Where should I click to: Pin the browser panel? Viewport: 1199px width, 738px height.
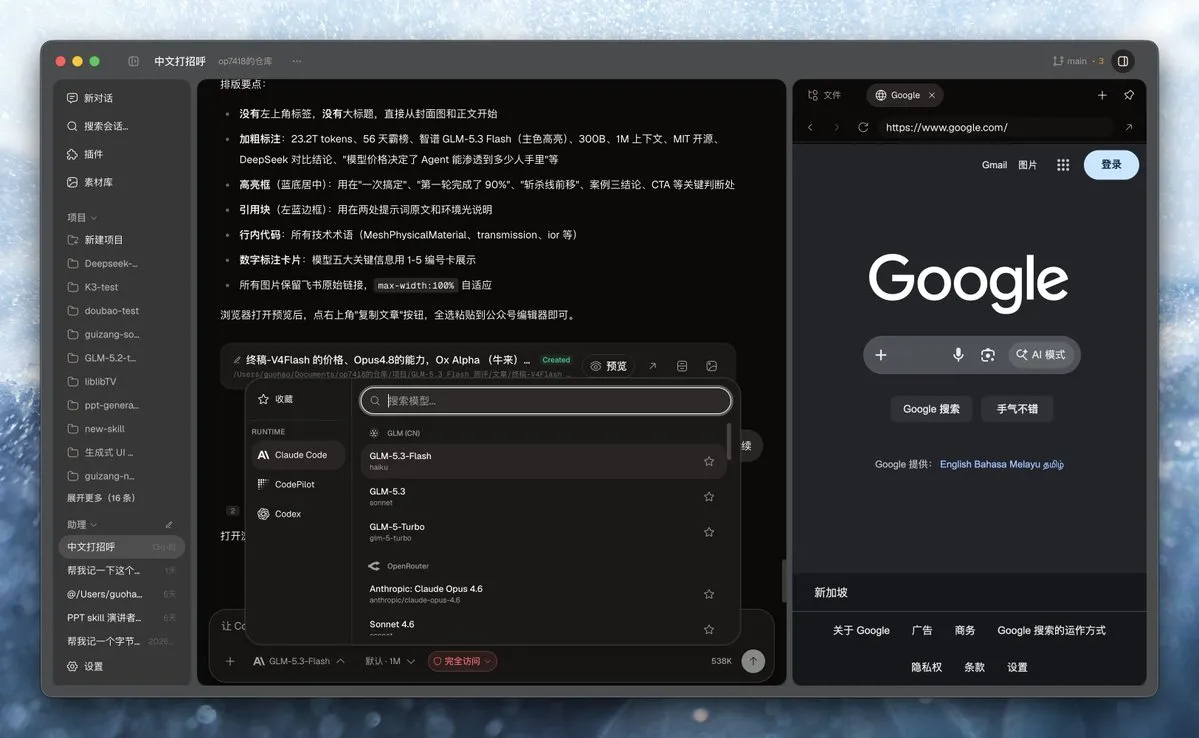tap(1129, 96)
